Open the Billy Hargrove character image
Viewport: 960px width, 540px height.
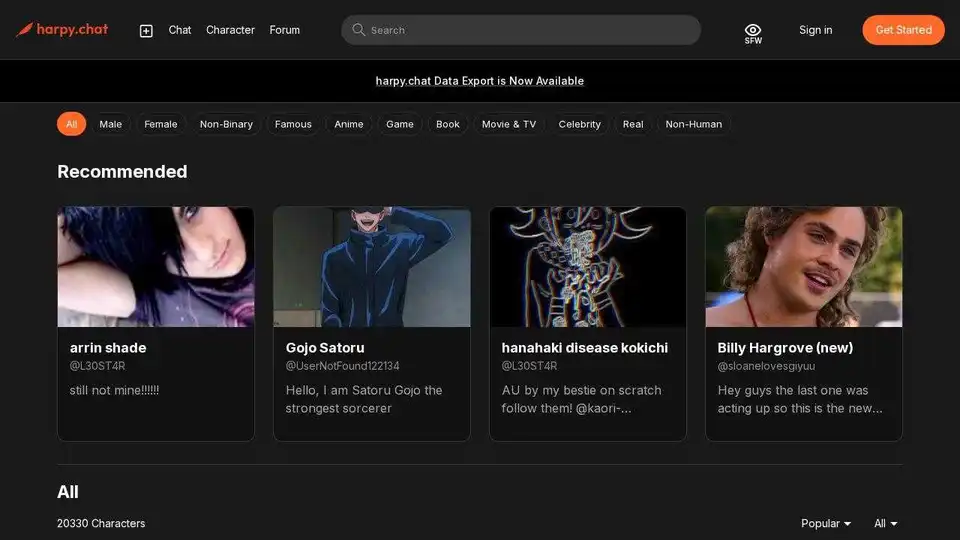[x=803, y=266]
